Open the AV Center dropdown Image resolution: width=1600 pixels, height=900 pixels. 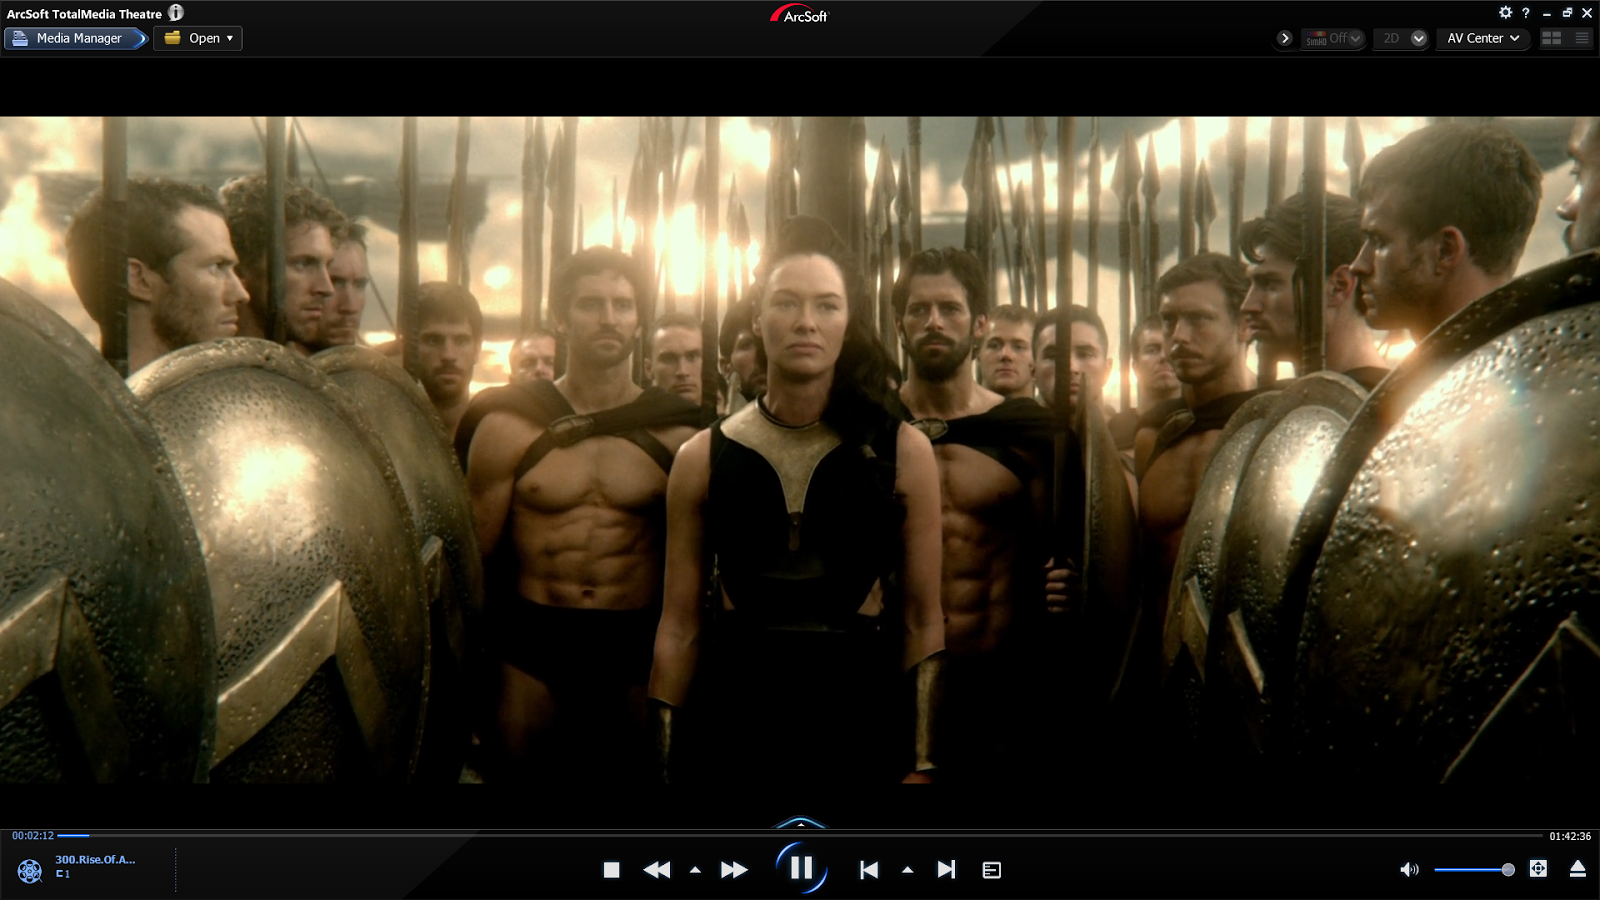[1483, 38]
